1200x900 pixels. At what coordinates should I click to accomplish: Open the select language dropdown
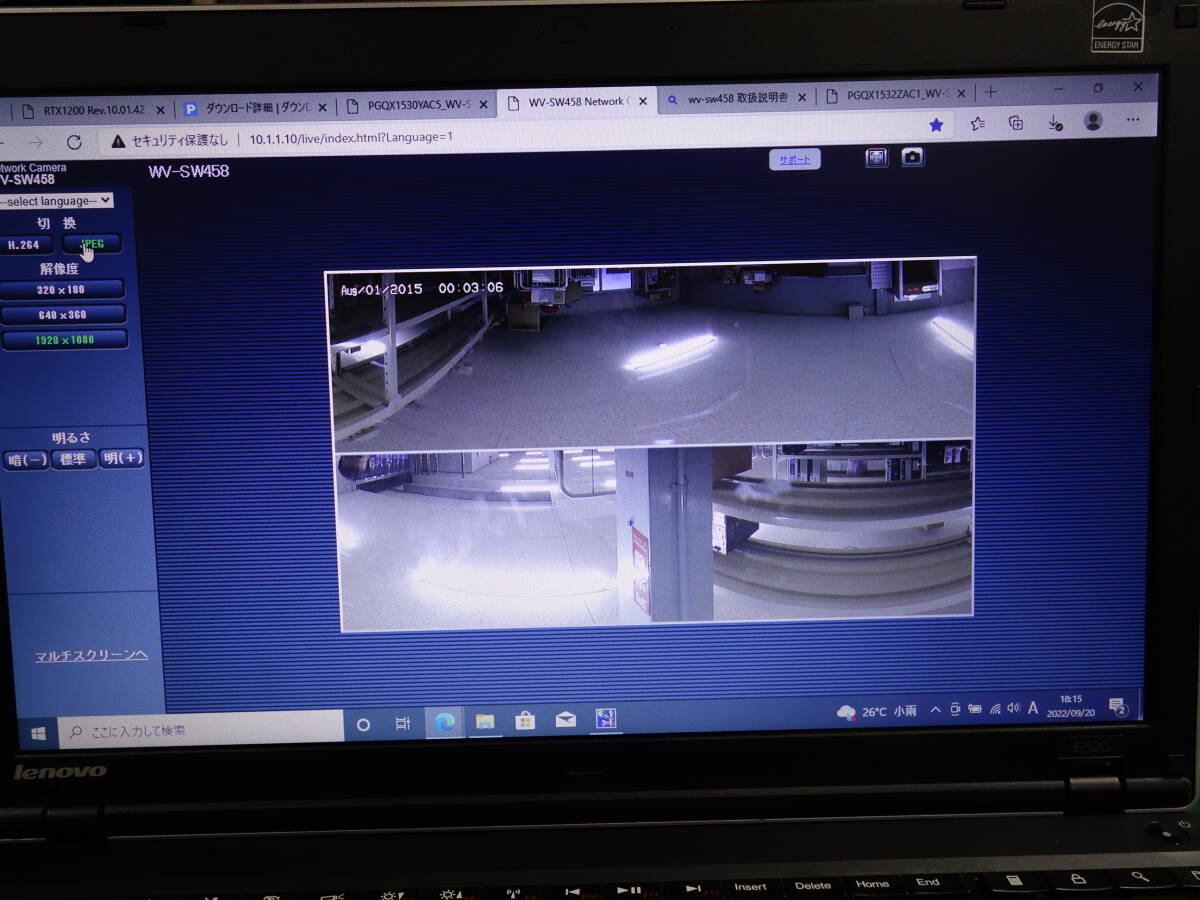click(55, 201)
